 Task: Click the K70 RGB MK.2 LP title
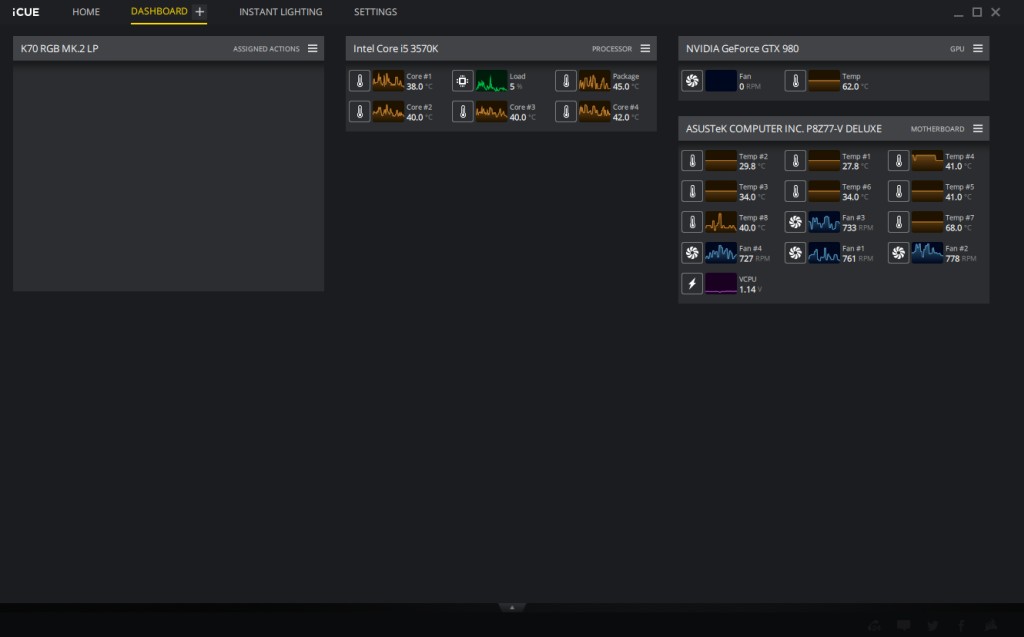[x=59, y=48]
